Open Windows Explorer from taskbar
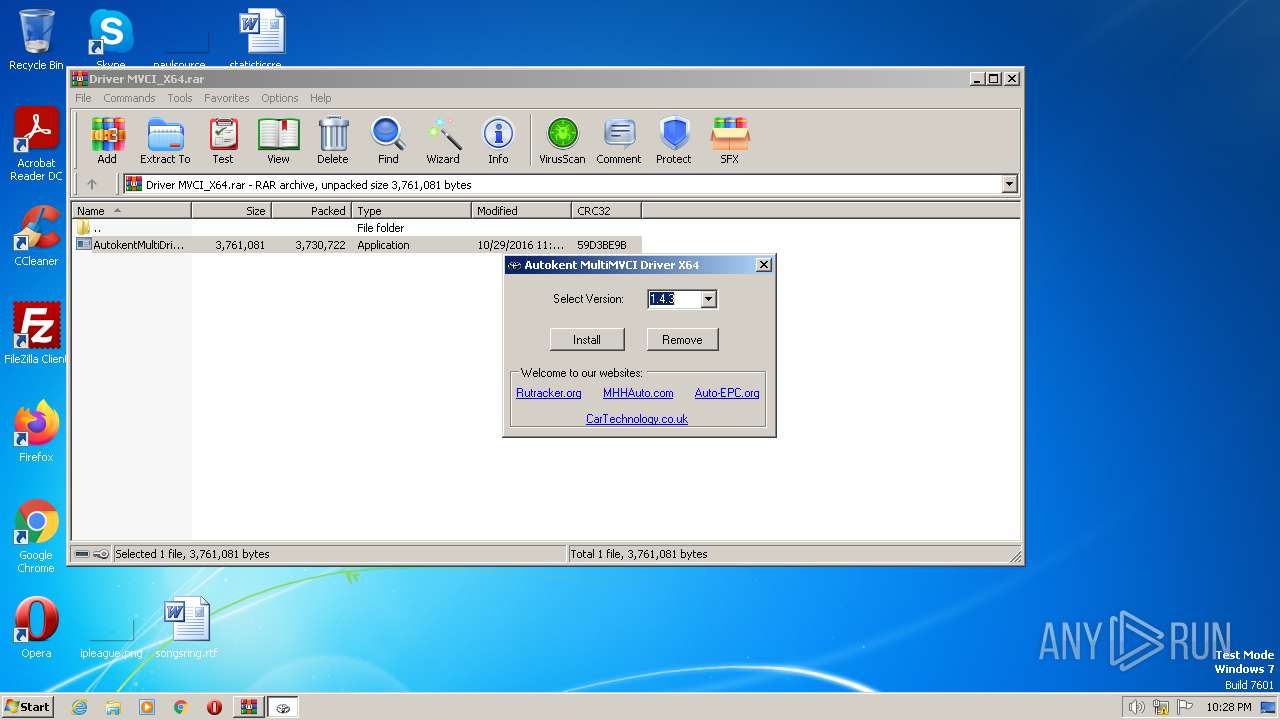This screenshot has height=720, width=1280. [113, 707]
